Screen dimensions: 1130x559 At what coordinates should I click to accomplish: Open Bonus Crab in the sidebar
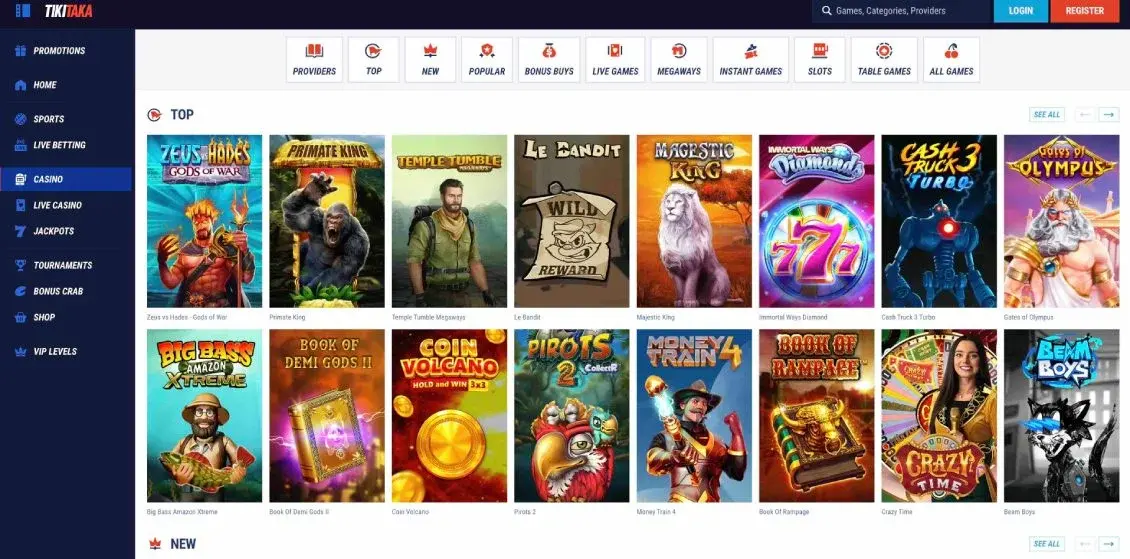click(x=58, y=292)
